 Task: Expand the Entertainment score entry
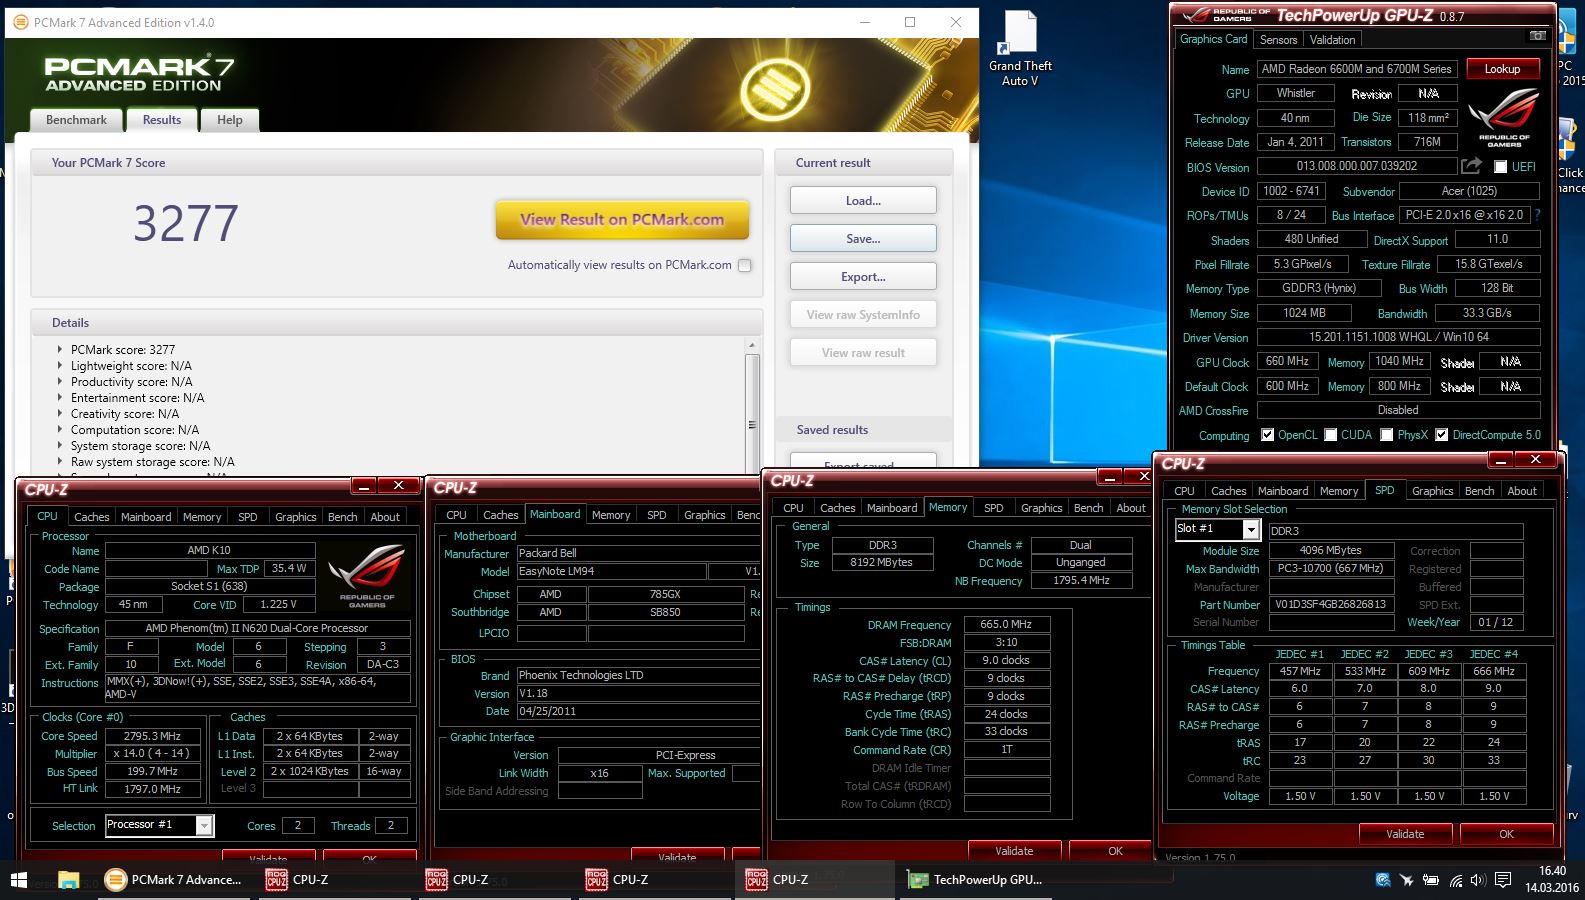pos(60,398)
